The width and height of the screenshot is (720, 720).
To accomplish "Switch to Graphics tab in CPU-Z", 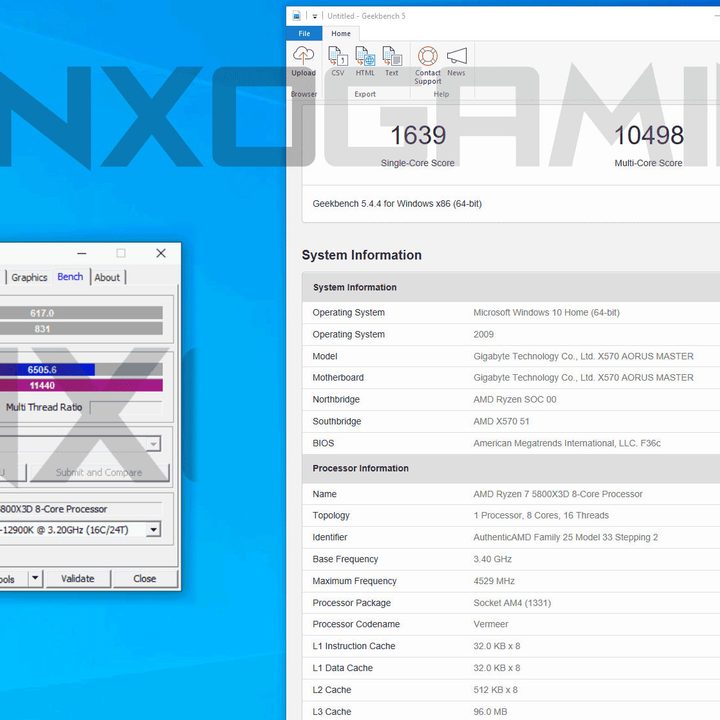I will point(29,277).
